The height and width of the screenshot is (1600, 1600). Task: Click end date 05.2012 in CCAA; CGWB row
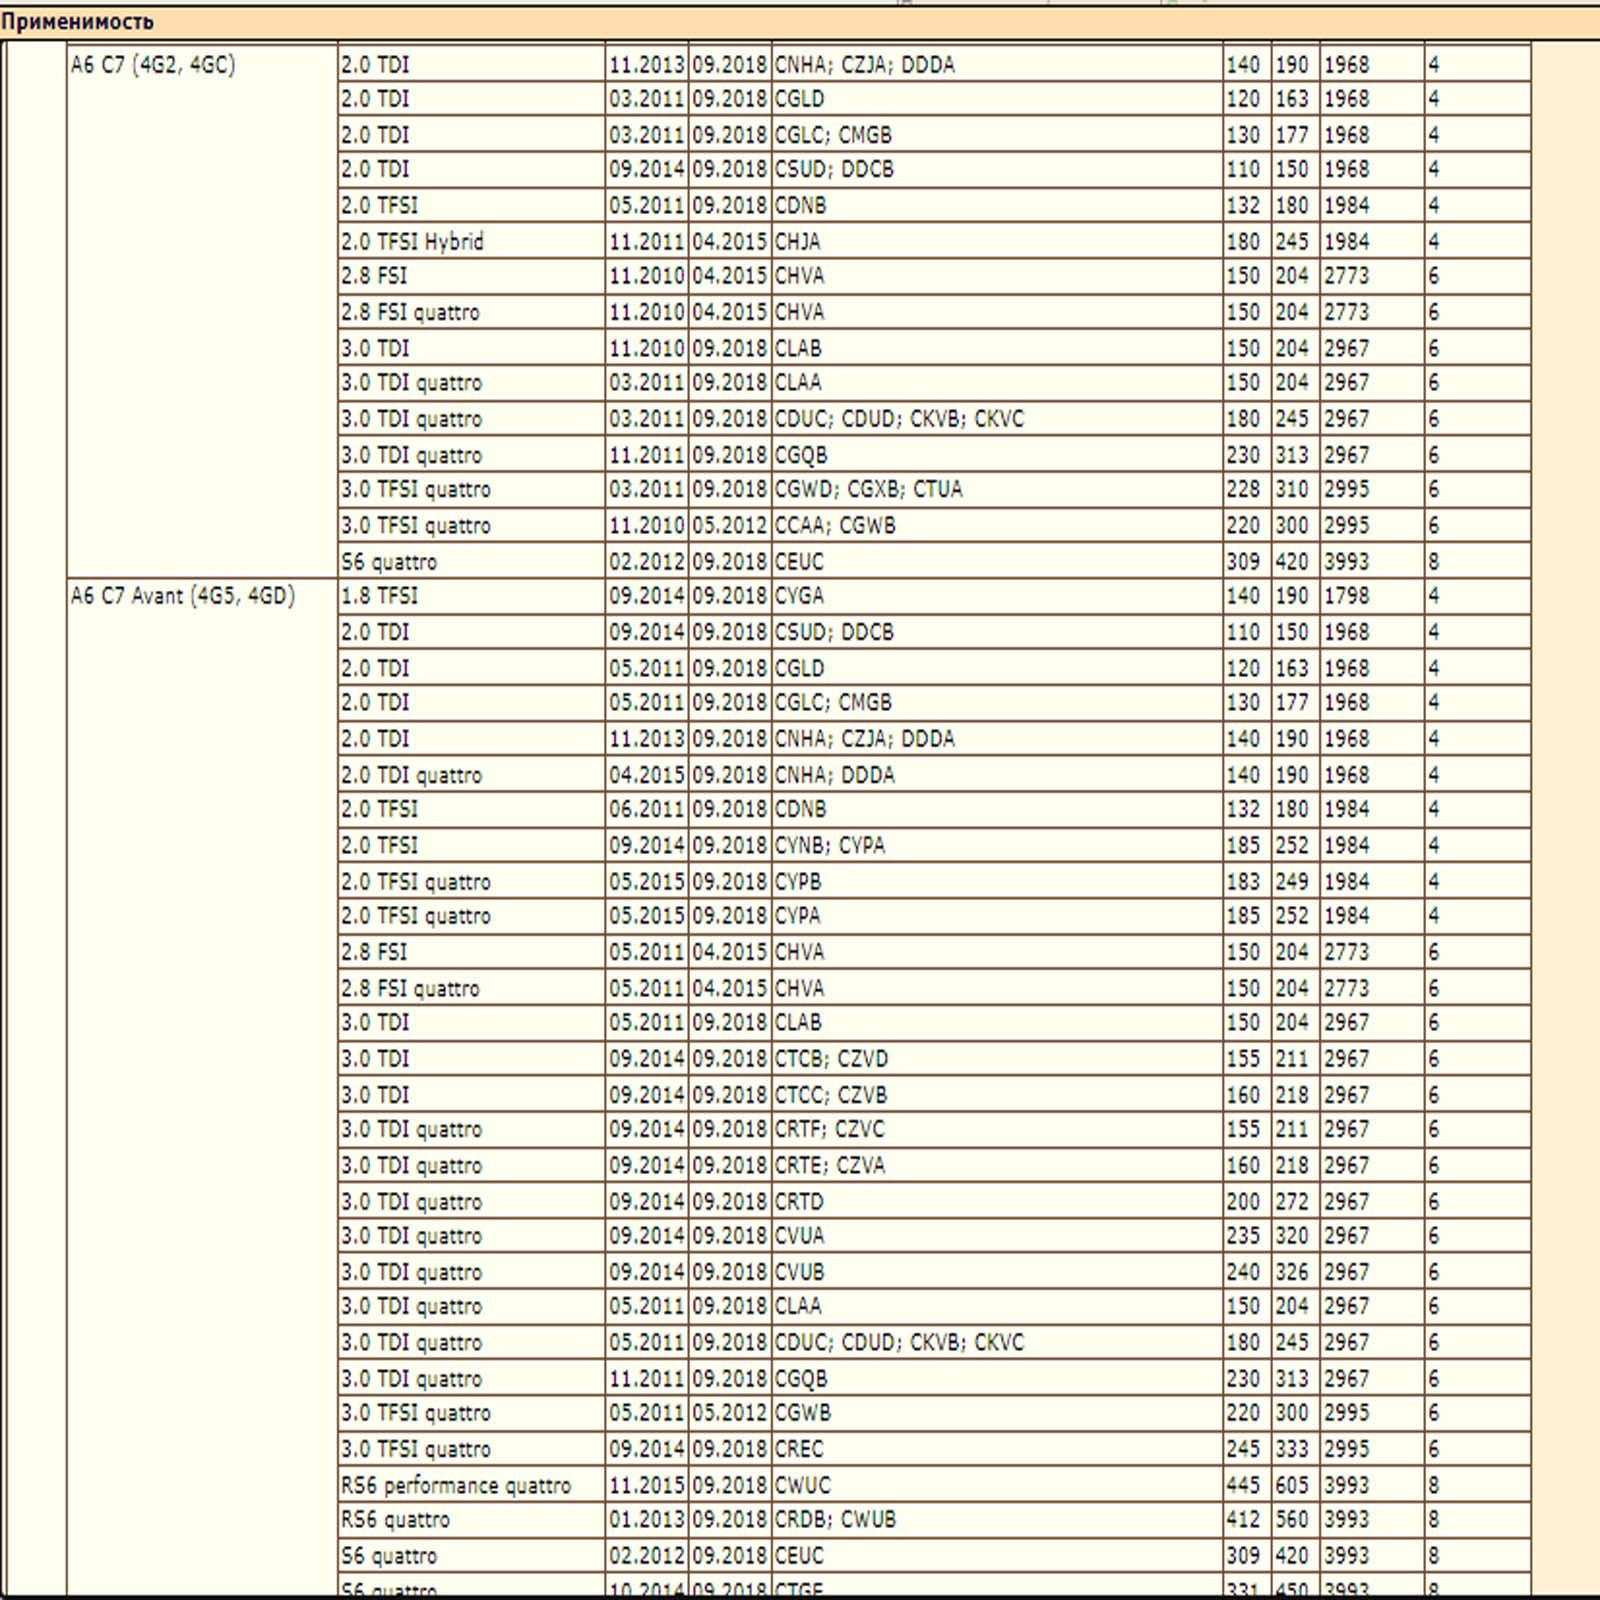[730, 526]
